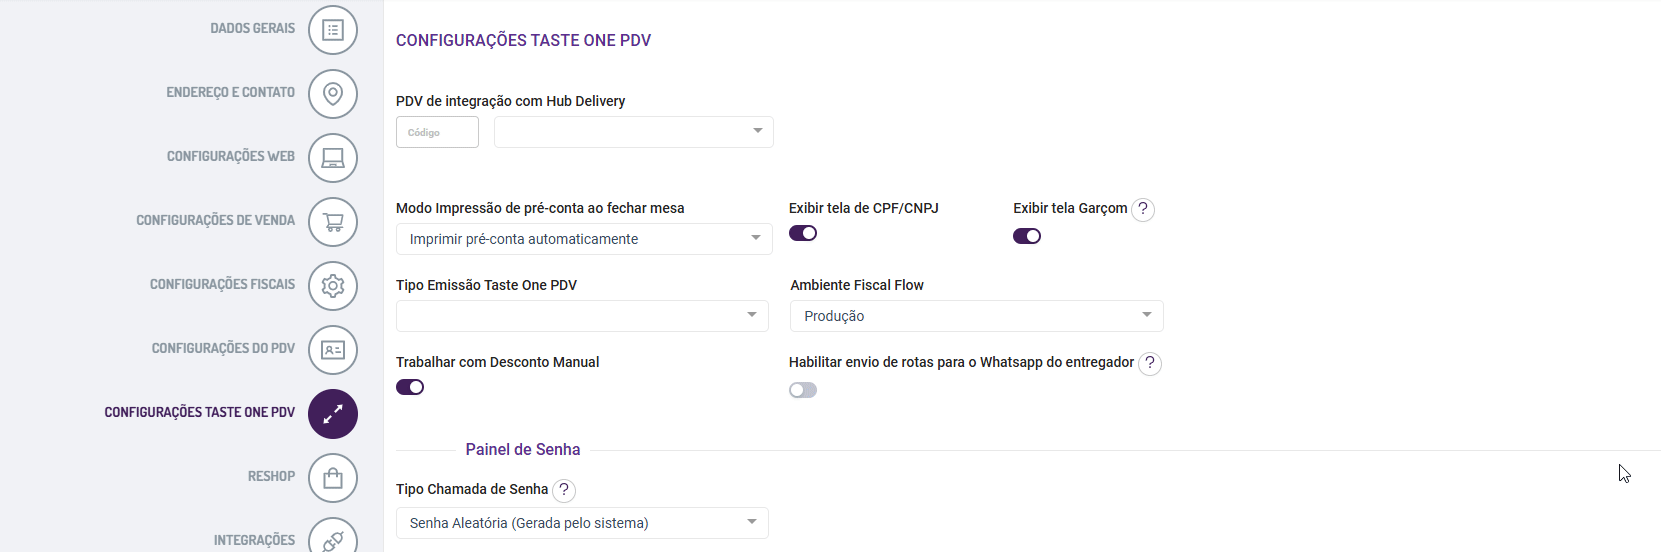
Task: Open Endereço e Contato location pin icon
Action: click(333, 94)
